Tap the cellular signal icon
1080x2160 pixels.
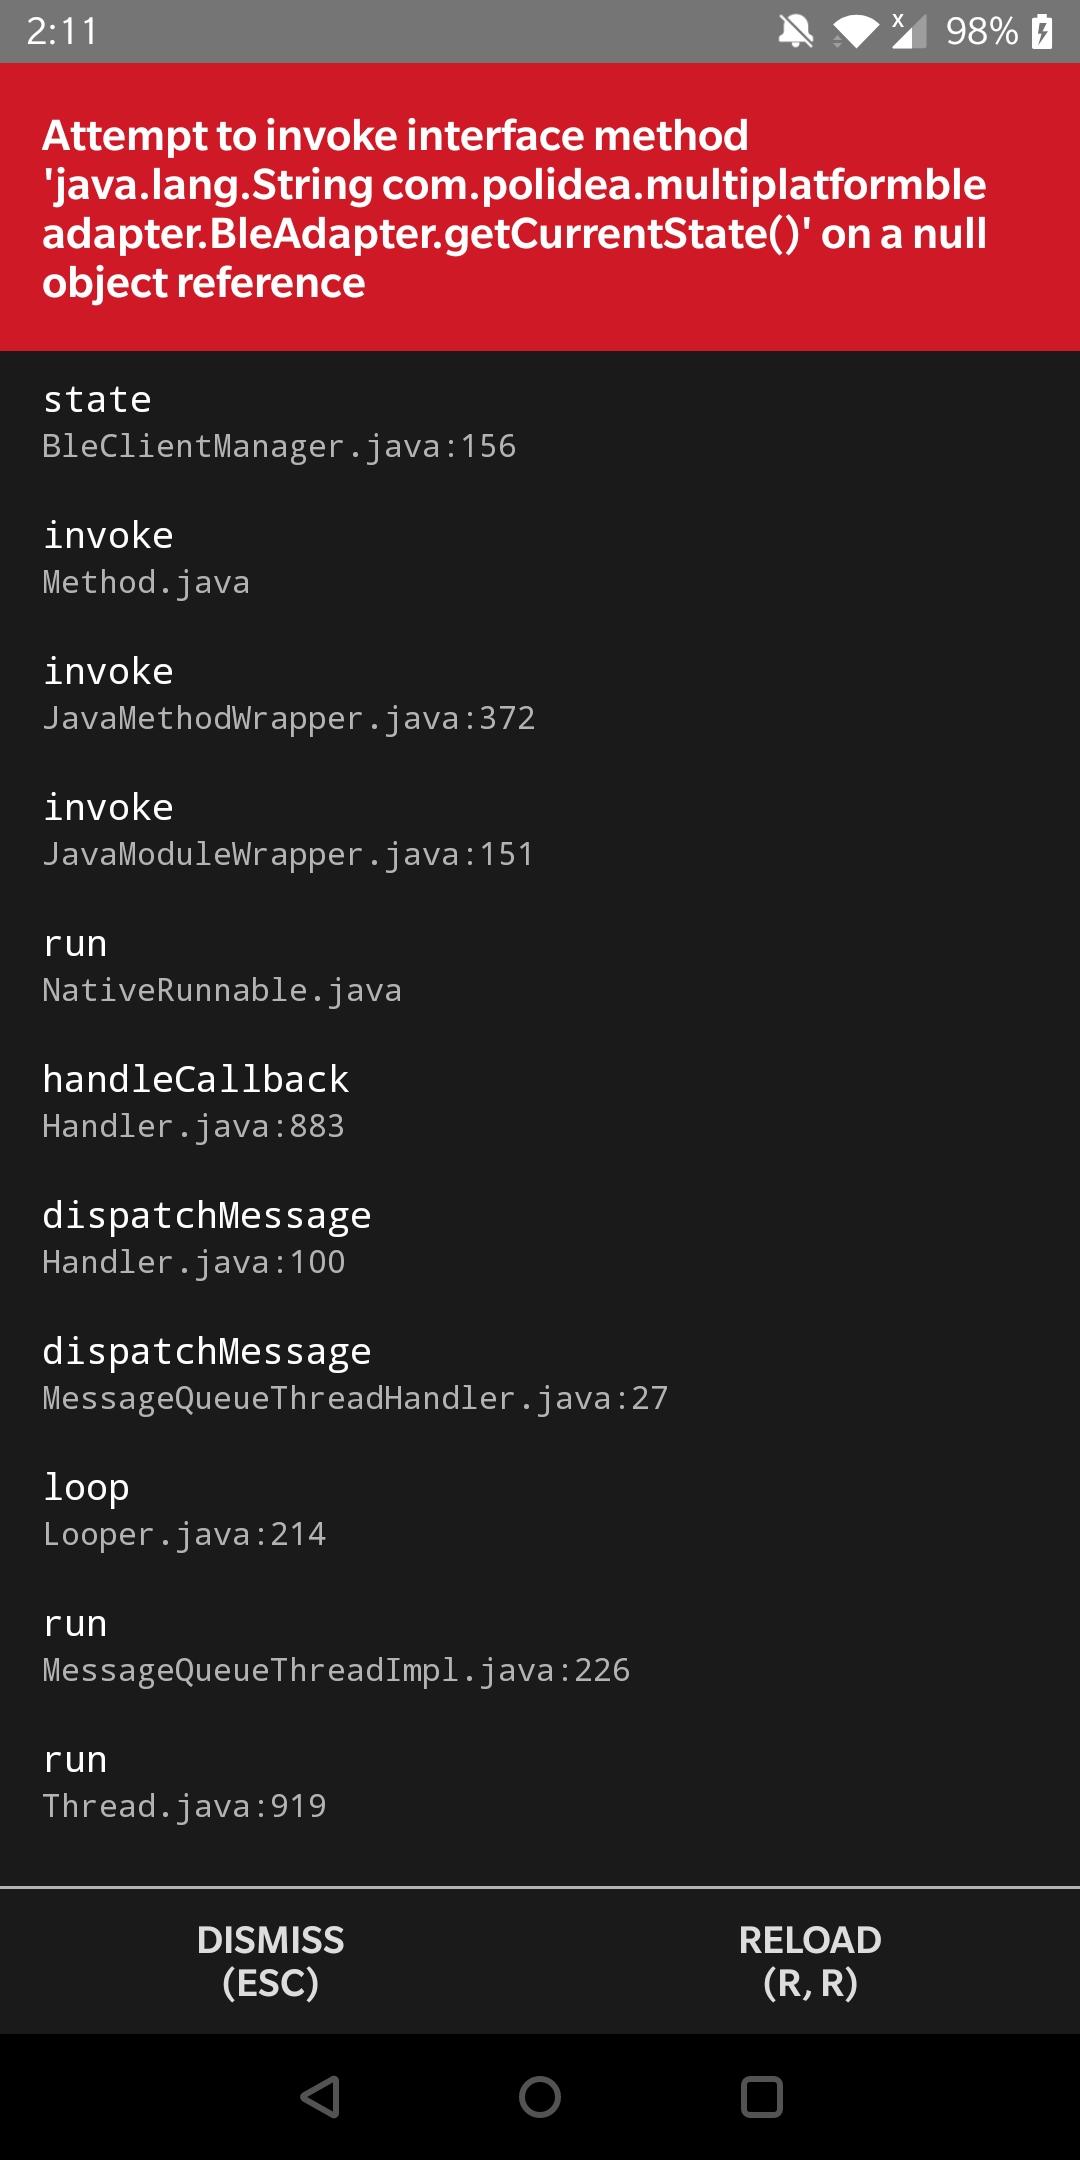[910, 33]
